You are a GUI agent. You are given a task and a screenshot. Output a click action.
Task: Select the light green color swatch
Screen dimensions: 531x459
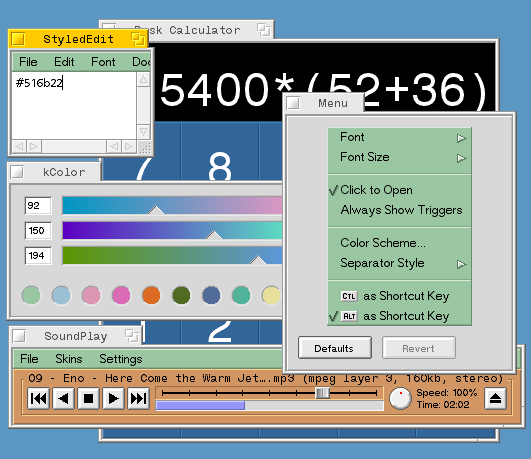31,295
